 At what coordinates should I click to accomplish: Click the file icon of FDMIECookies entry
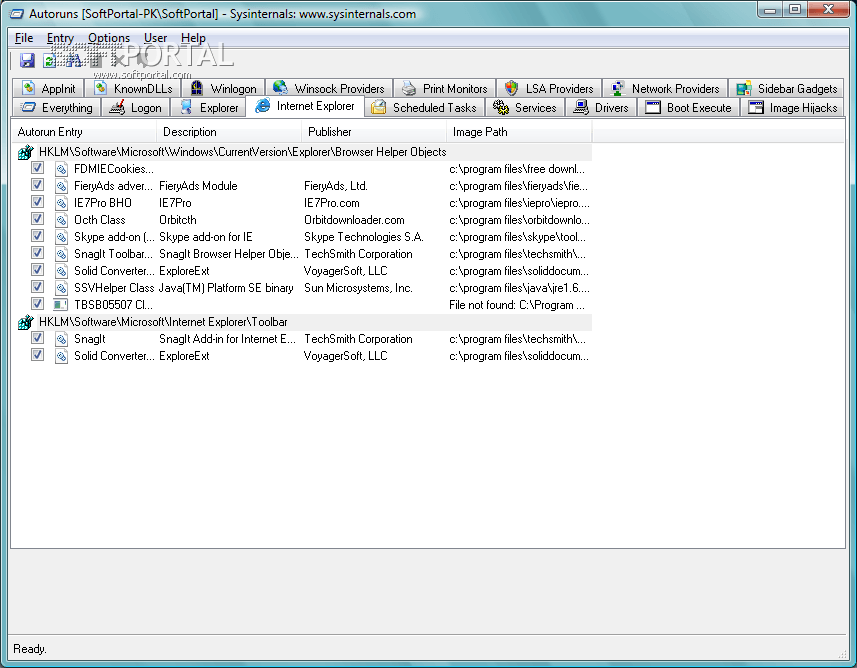pyautogui.click(x=61, y=169)
